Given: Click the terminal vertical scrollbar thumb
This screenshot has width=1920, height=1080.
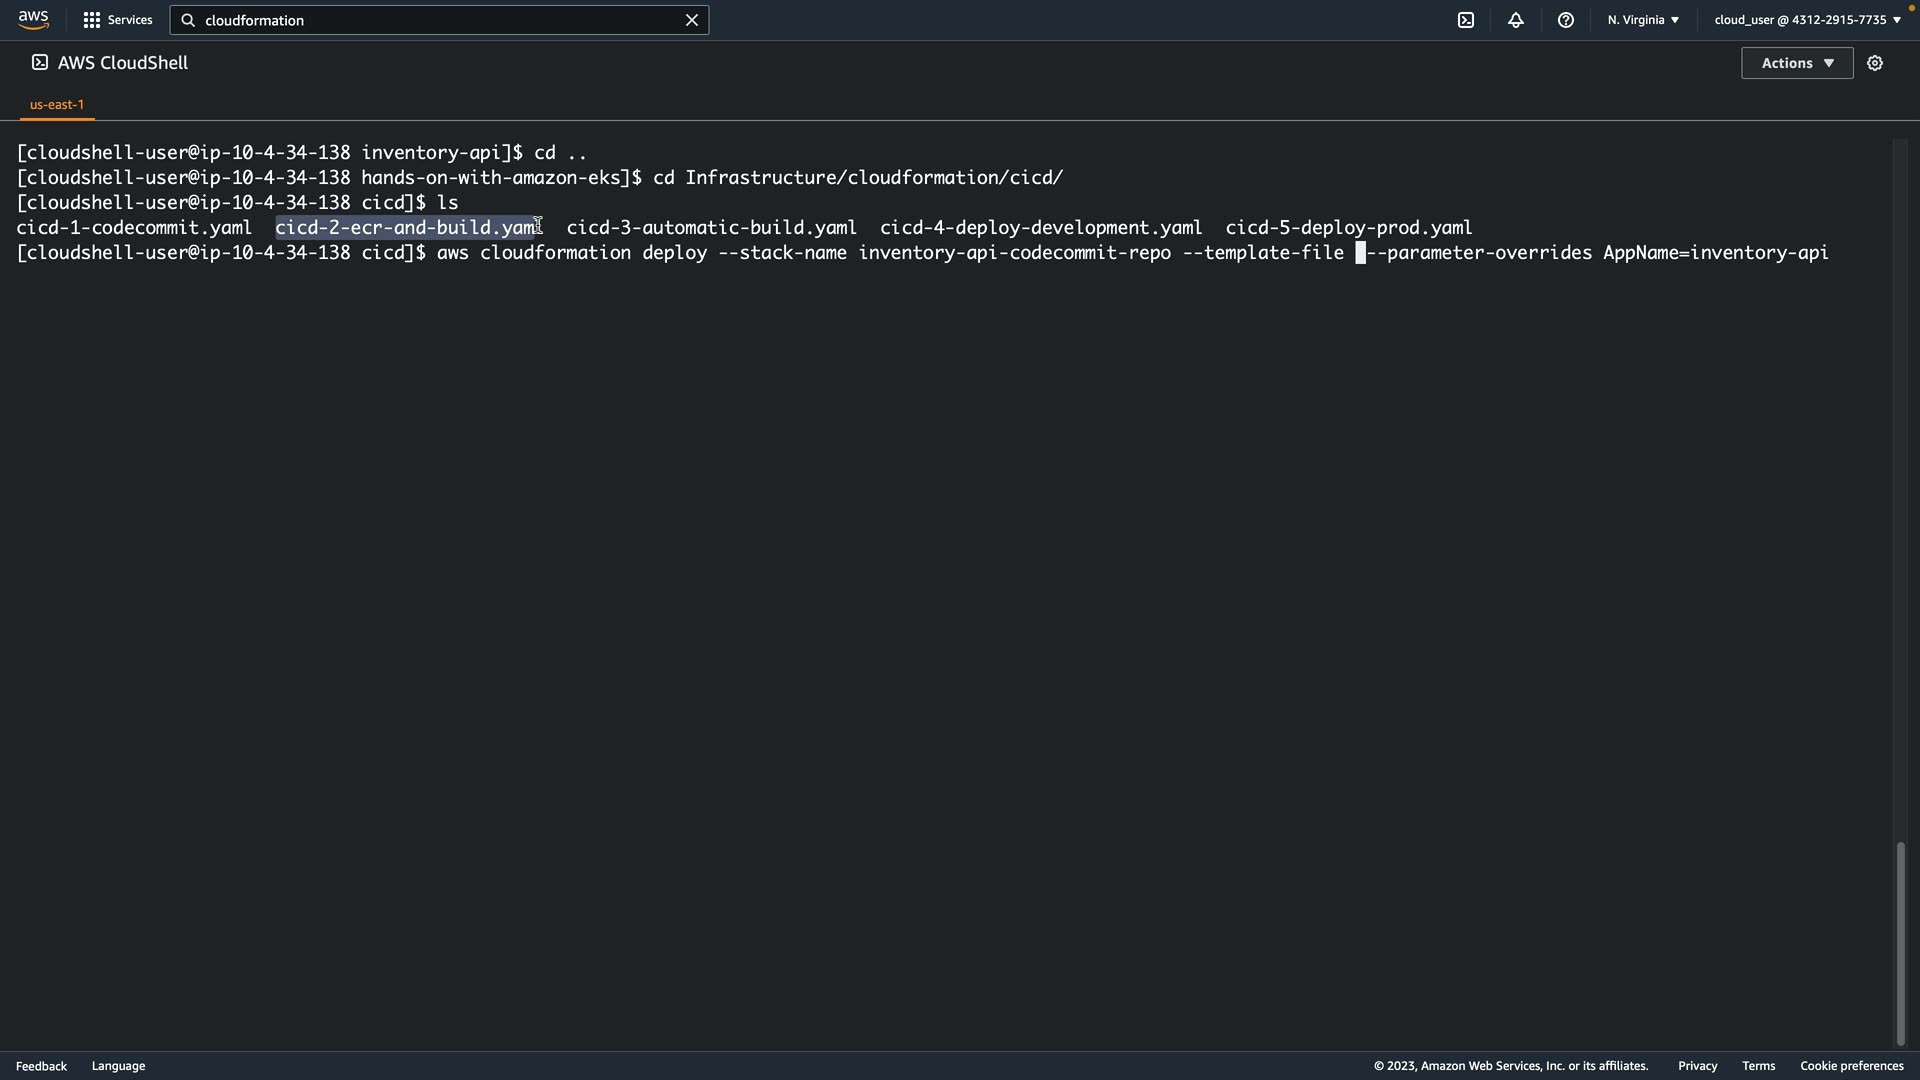Looking at the screenshot, I should (1900, 943).
